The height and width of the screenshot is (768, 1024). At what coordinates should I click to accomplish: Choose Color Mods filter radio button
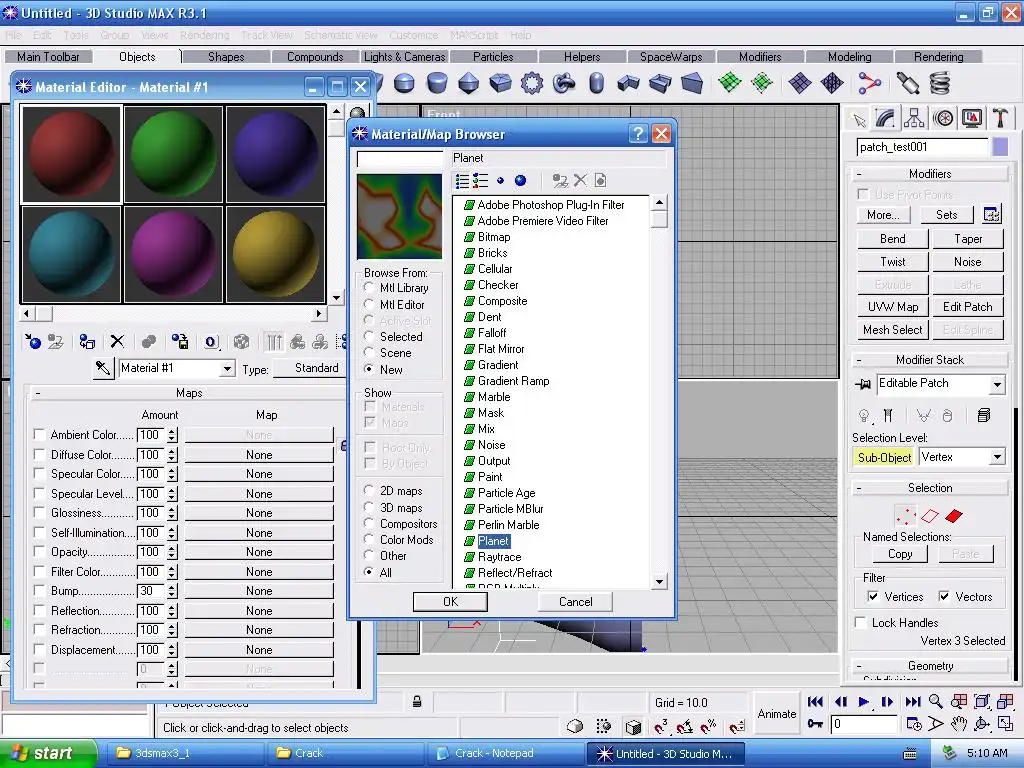(369, 539)
